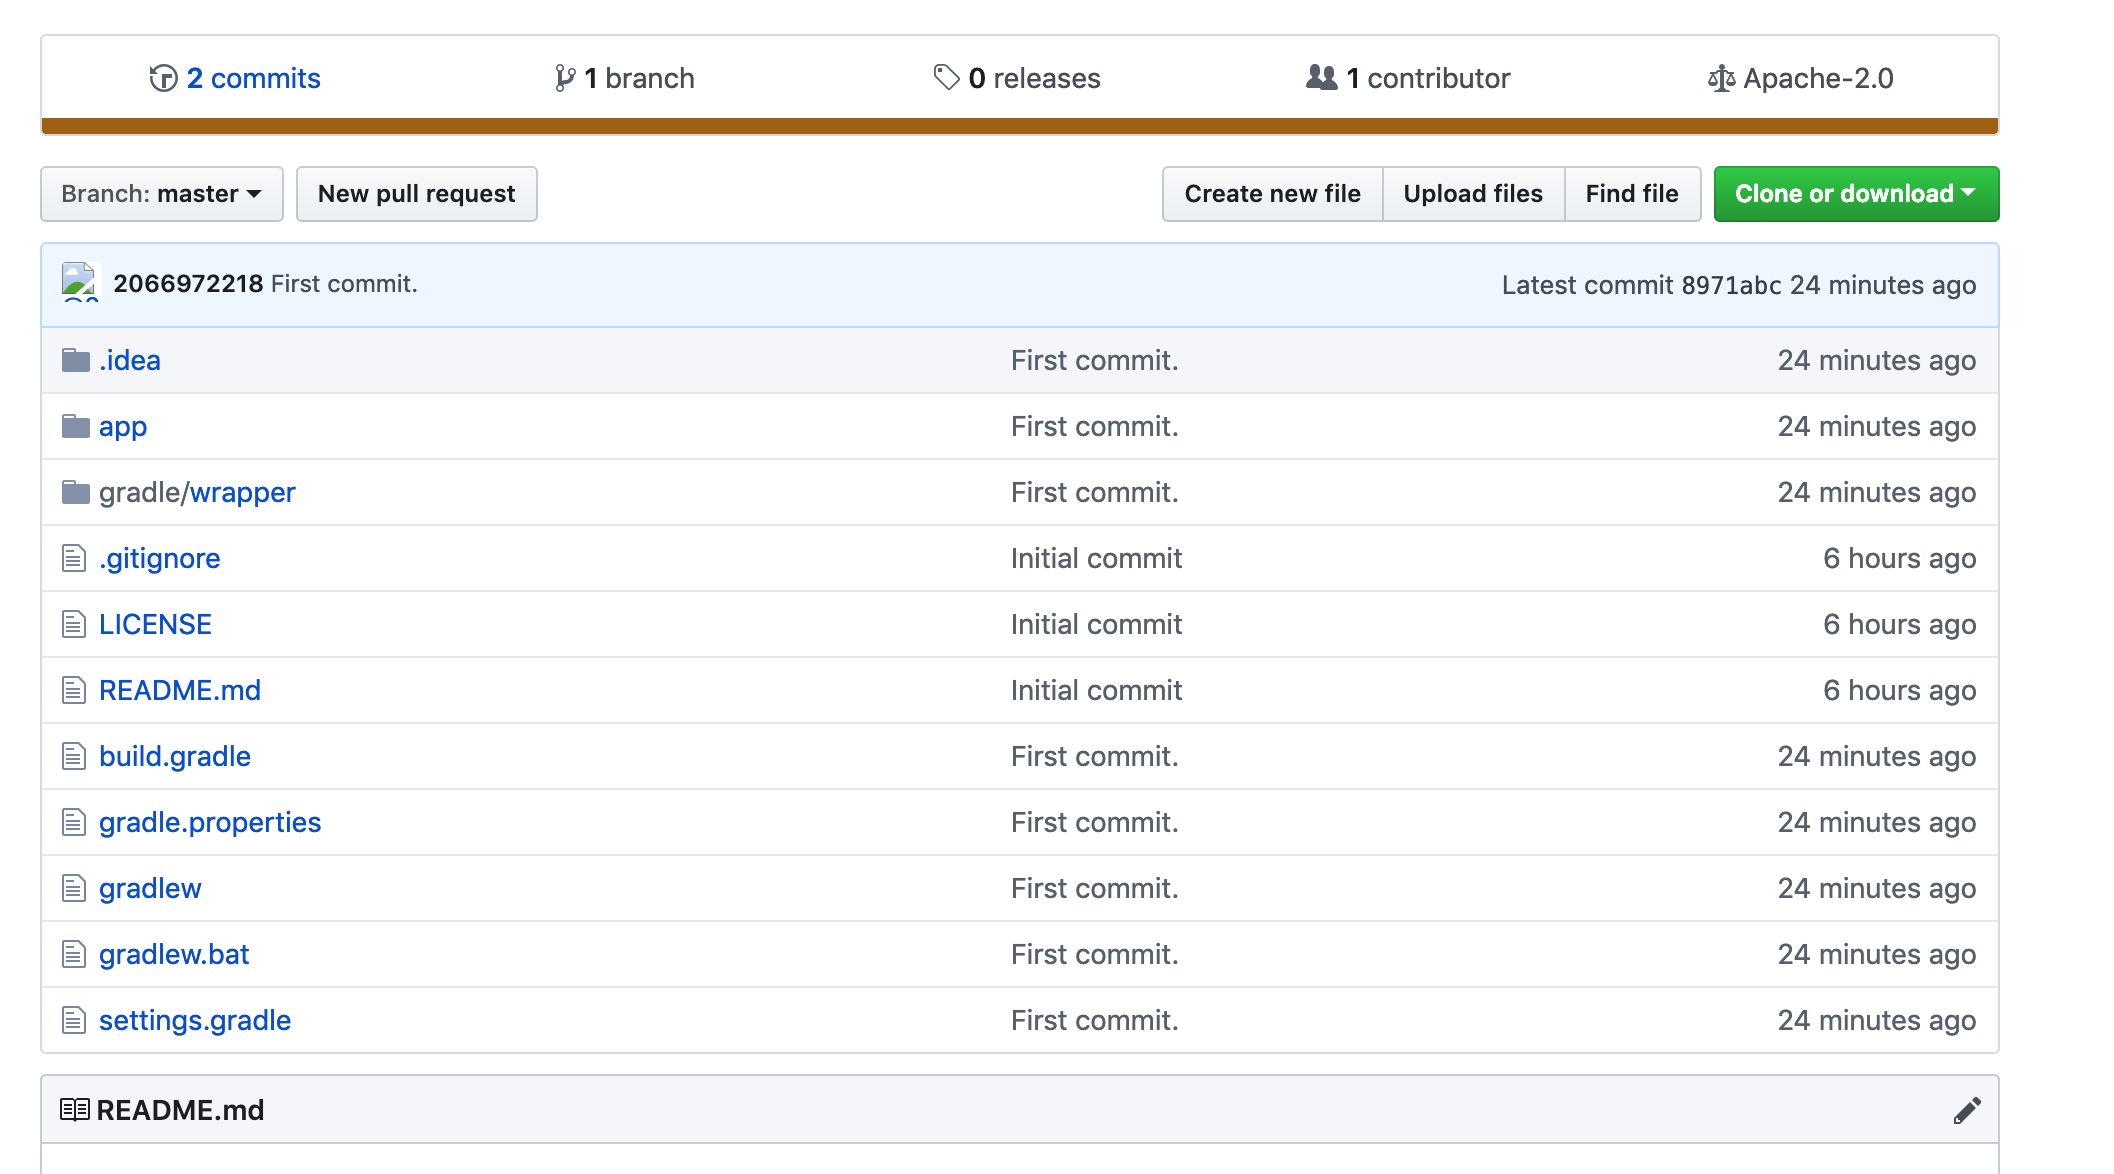The height and width of the screenshot is (1174, 2114).
Task: Open the app folder
Action: [123, 426]
